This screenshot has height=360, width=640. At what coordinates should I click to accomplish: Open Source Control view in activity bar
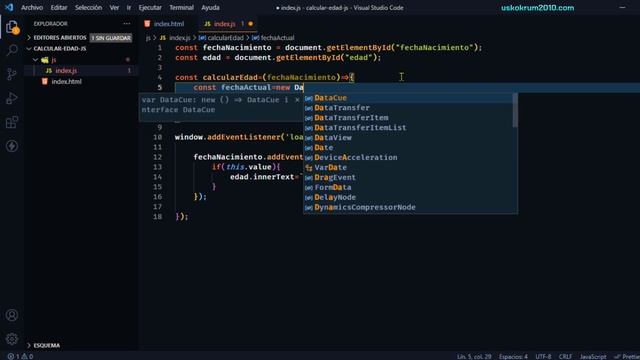click(x=12, y=74)
